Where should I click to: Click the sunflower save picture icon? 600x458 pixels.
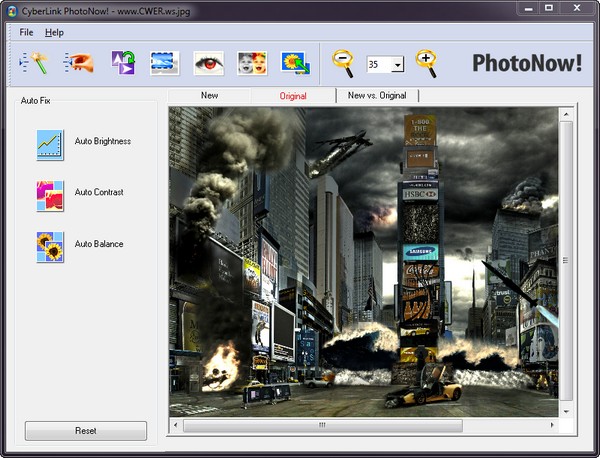coord(295,63)
